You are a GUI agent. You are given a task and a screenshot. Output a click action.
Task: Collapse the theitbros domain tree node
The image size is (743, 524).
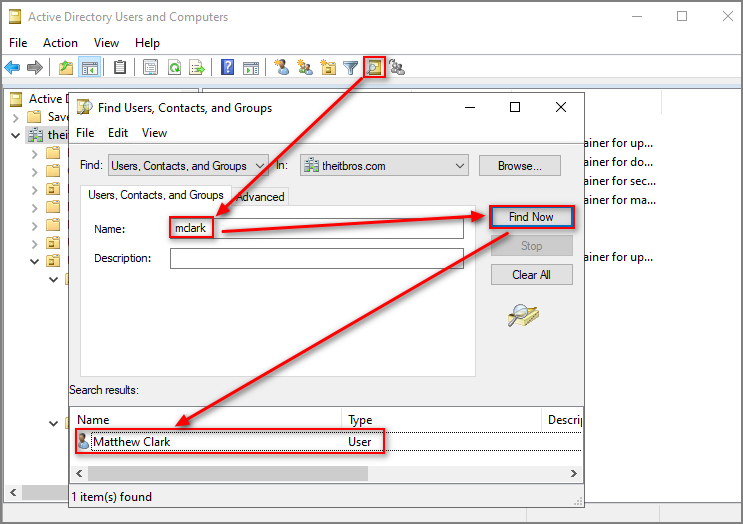pos(16,136)
